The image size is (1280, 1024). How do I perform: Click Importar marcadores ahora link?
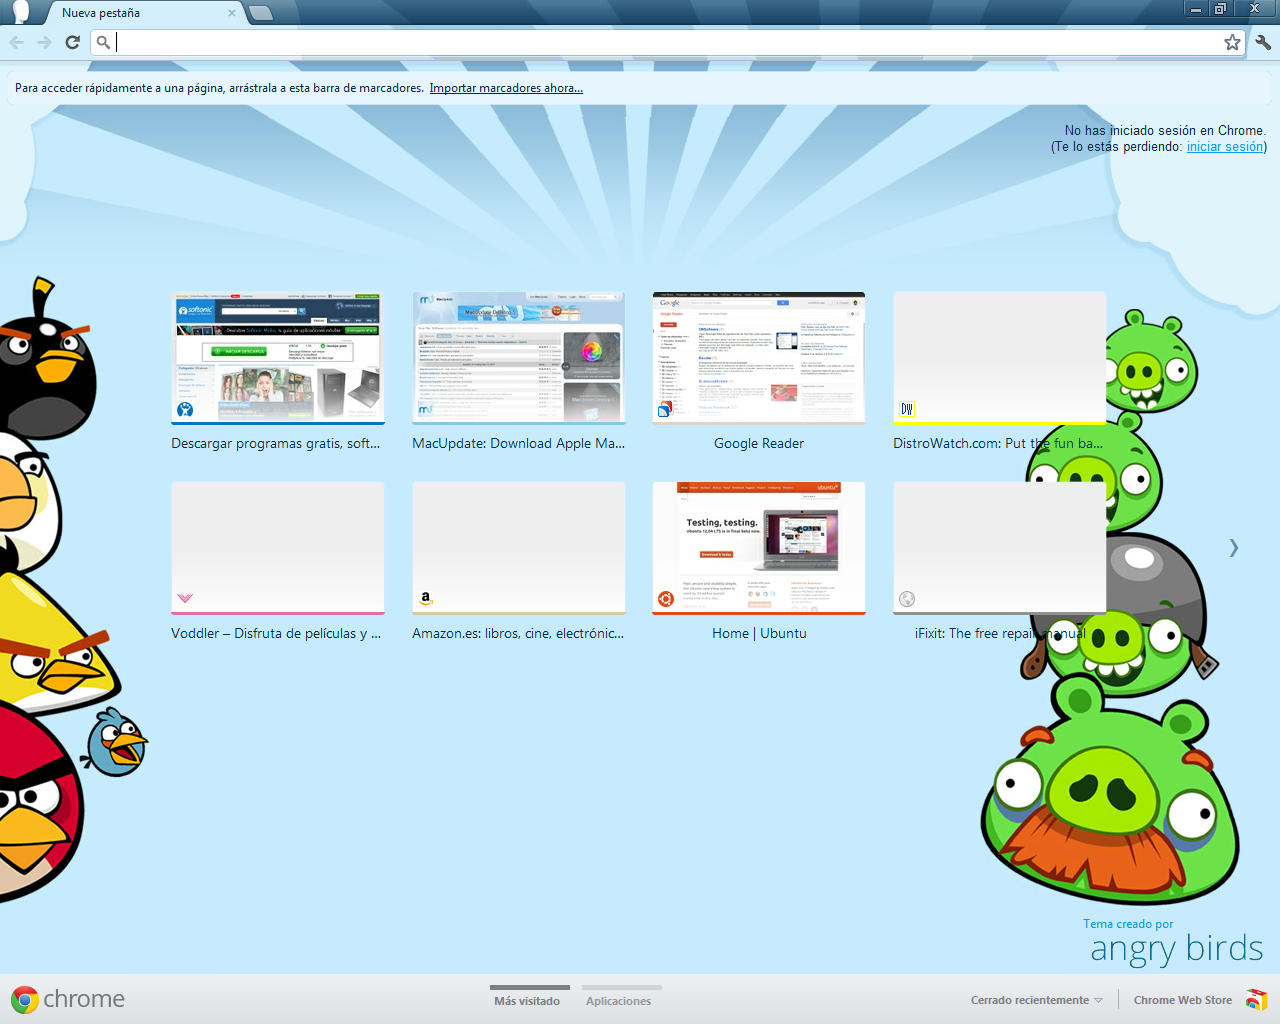(x=506, y=88)
